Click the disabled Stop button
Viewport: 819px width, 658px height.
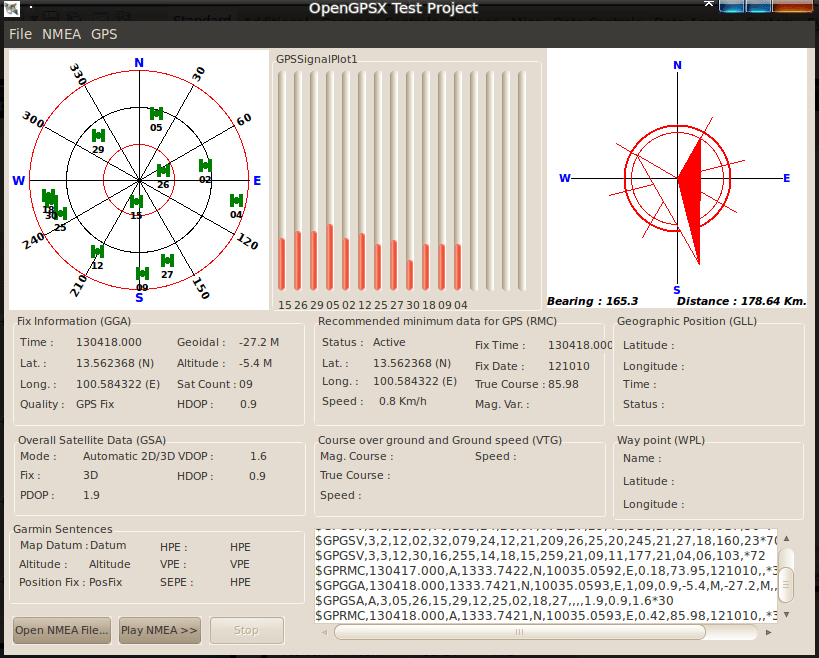[x=247, y=630]
